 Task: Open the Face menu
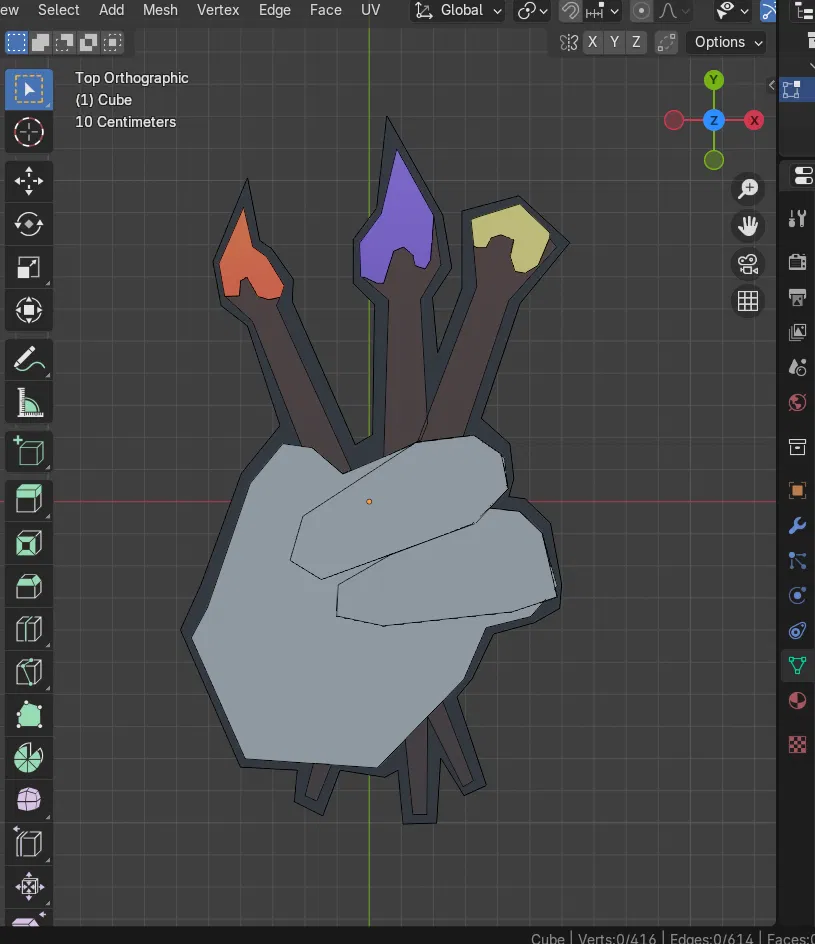click(326, 10)
